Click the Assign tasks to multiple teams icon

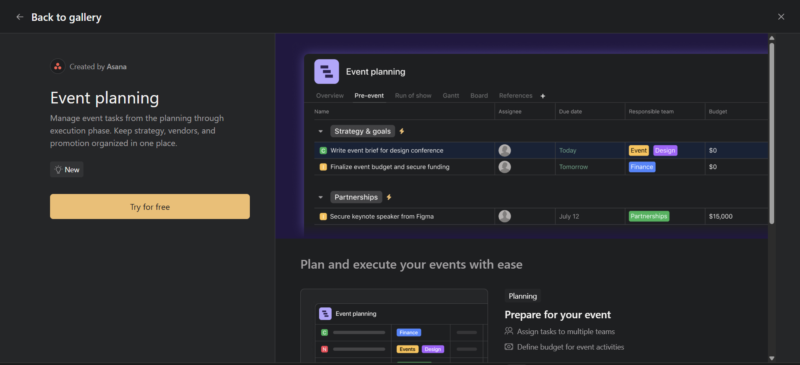(508, 331)
